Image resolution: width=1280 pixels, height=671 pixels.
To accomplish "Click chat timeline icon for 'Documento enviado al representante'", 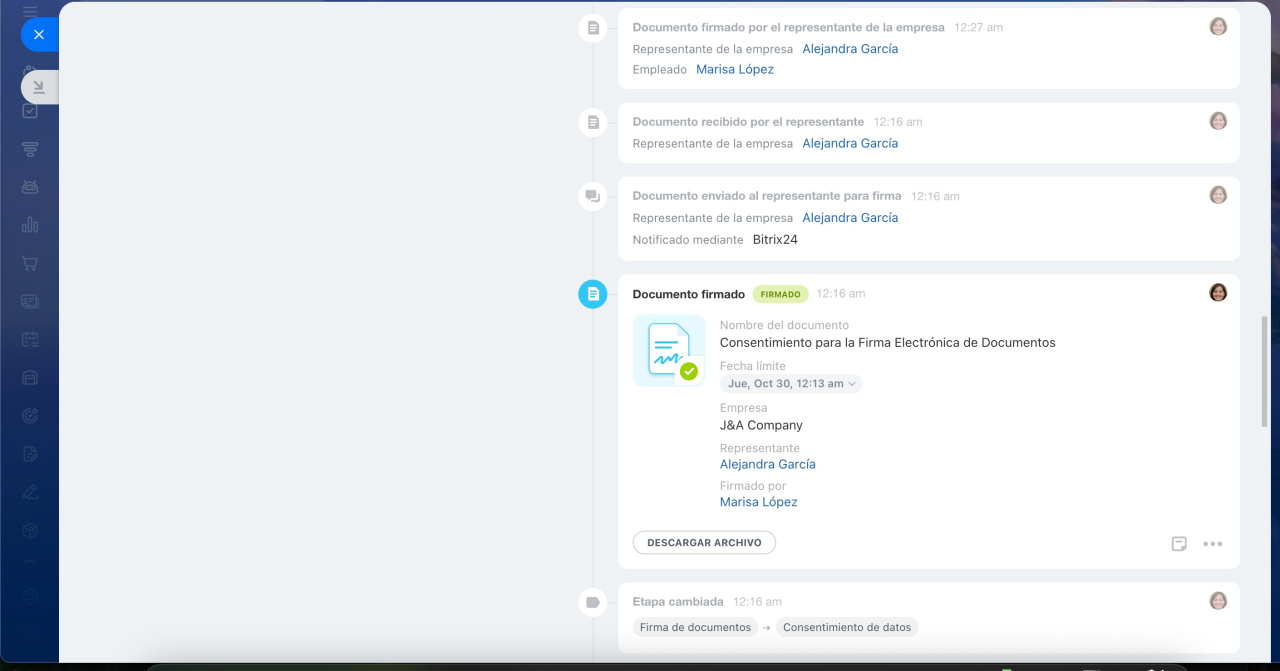I will tap(593, 196).
